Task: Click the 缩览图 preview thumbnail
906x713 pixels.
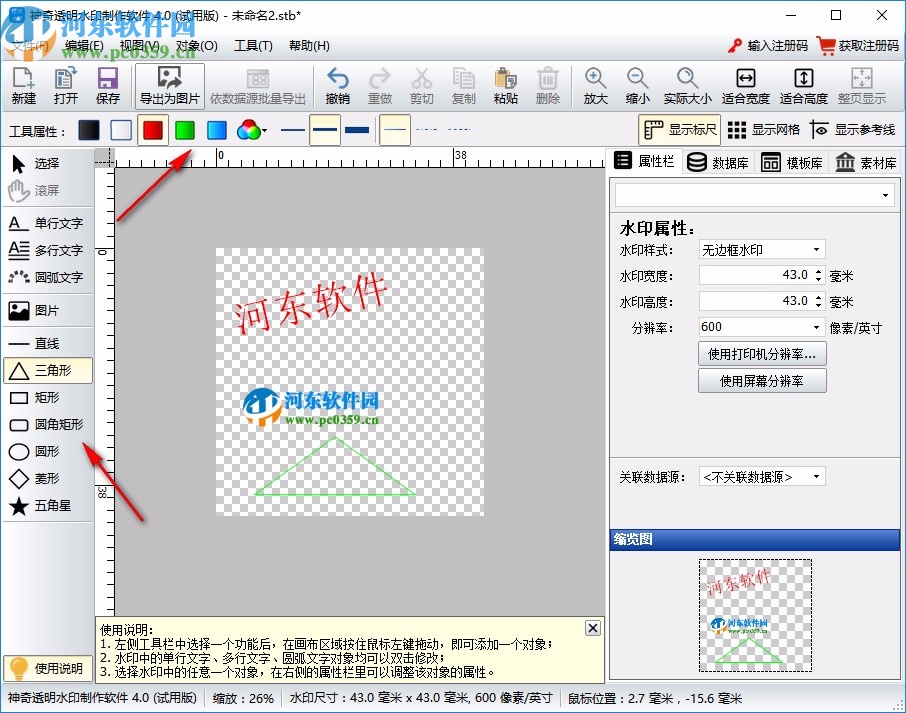Action: pos(755,615)
